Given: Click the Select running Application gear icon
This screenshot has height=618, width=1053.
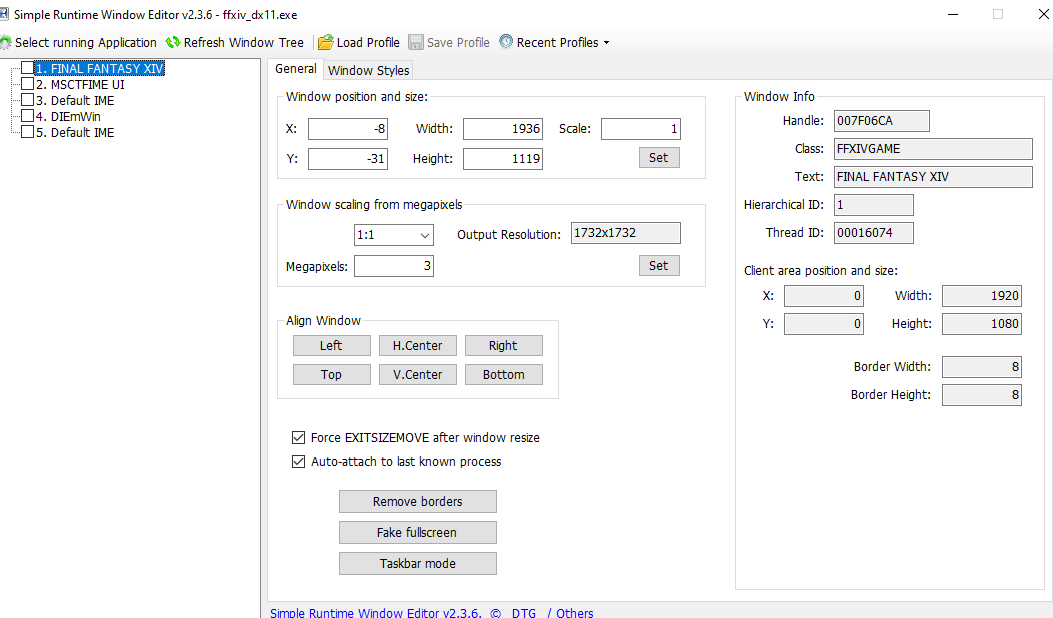Looking at the screenshot, I should pyautogui.click(x=5, y=42).
